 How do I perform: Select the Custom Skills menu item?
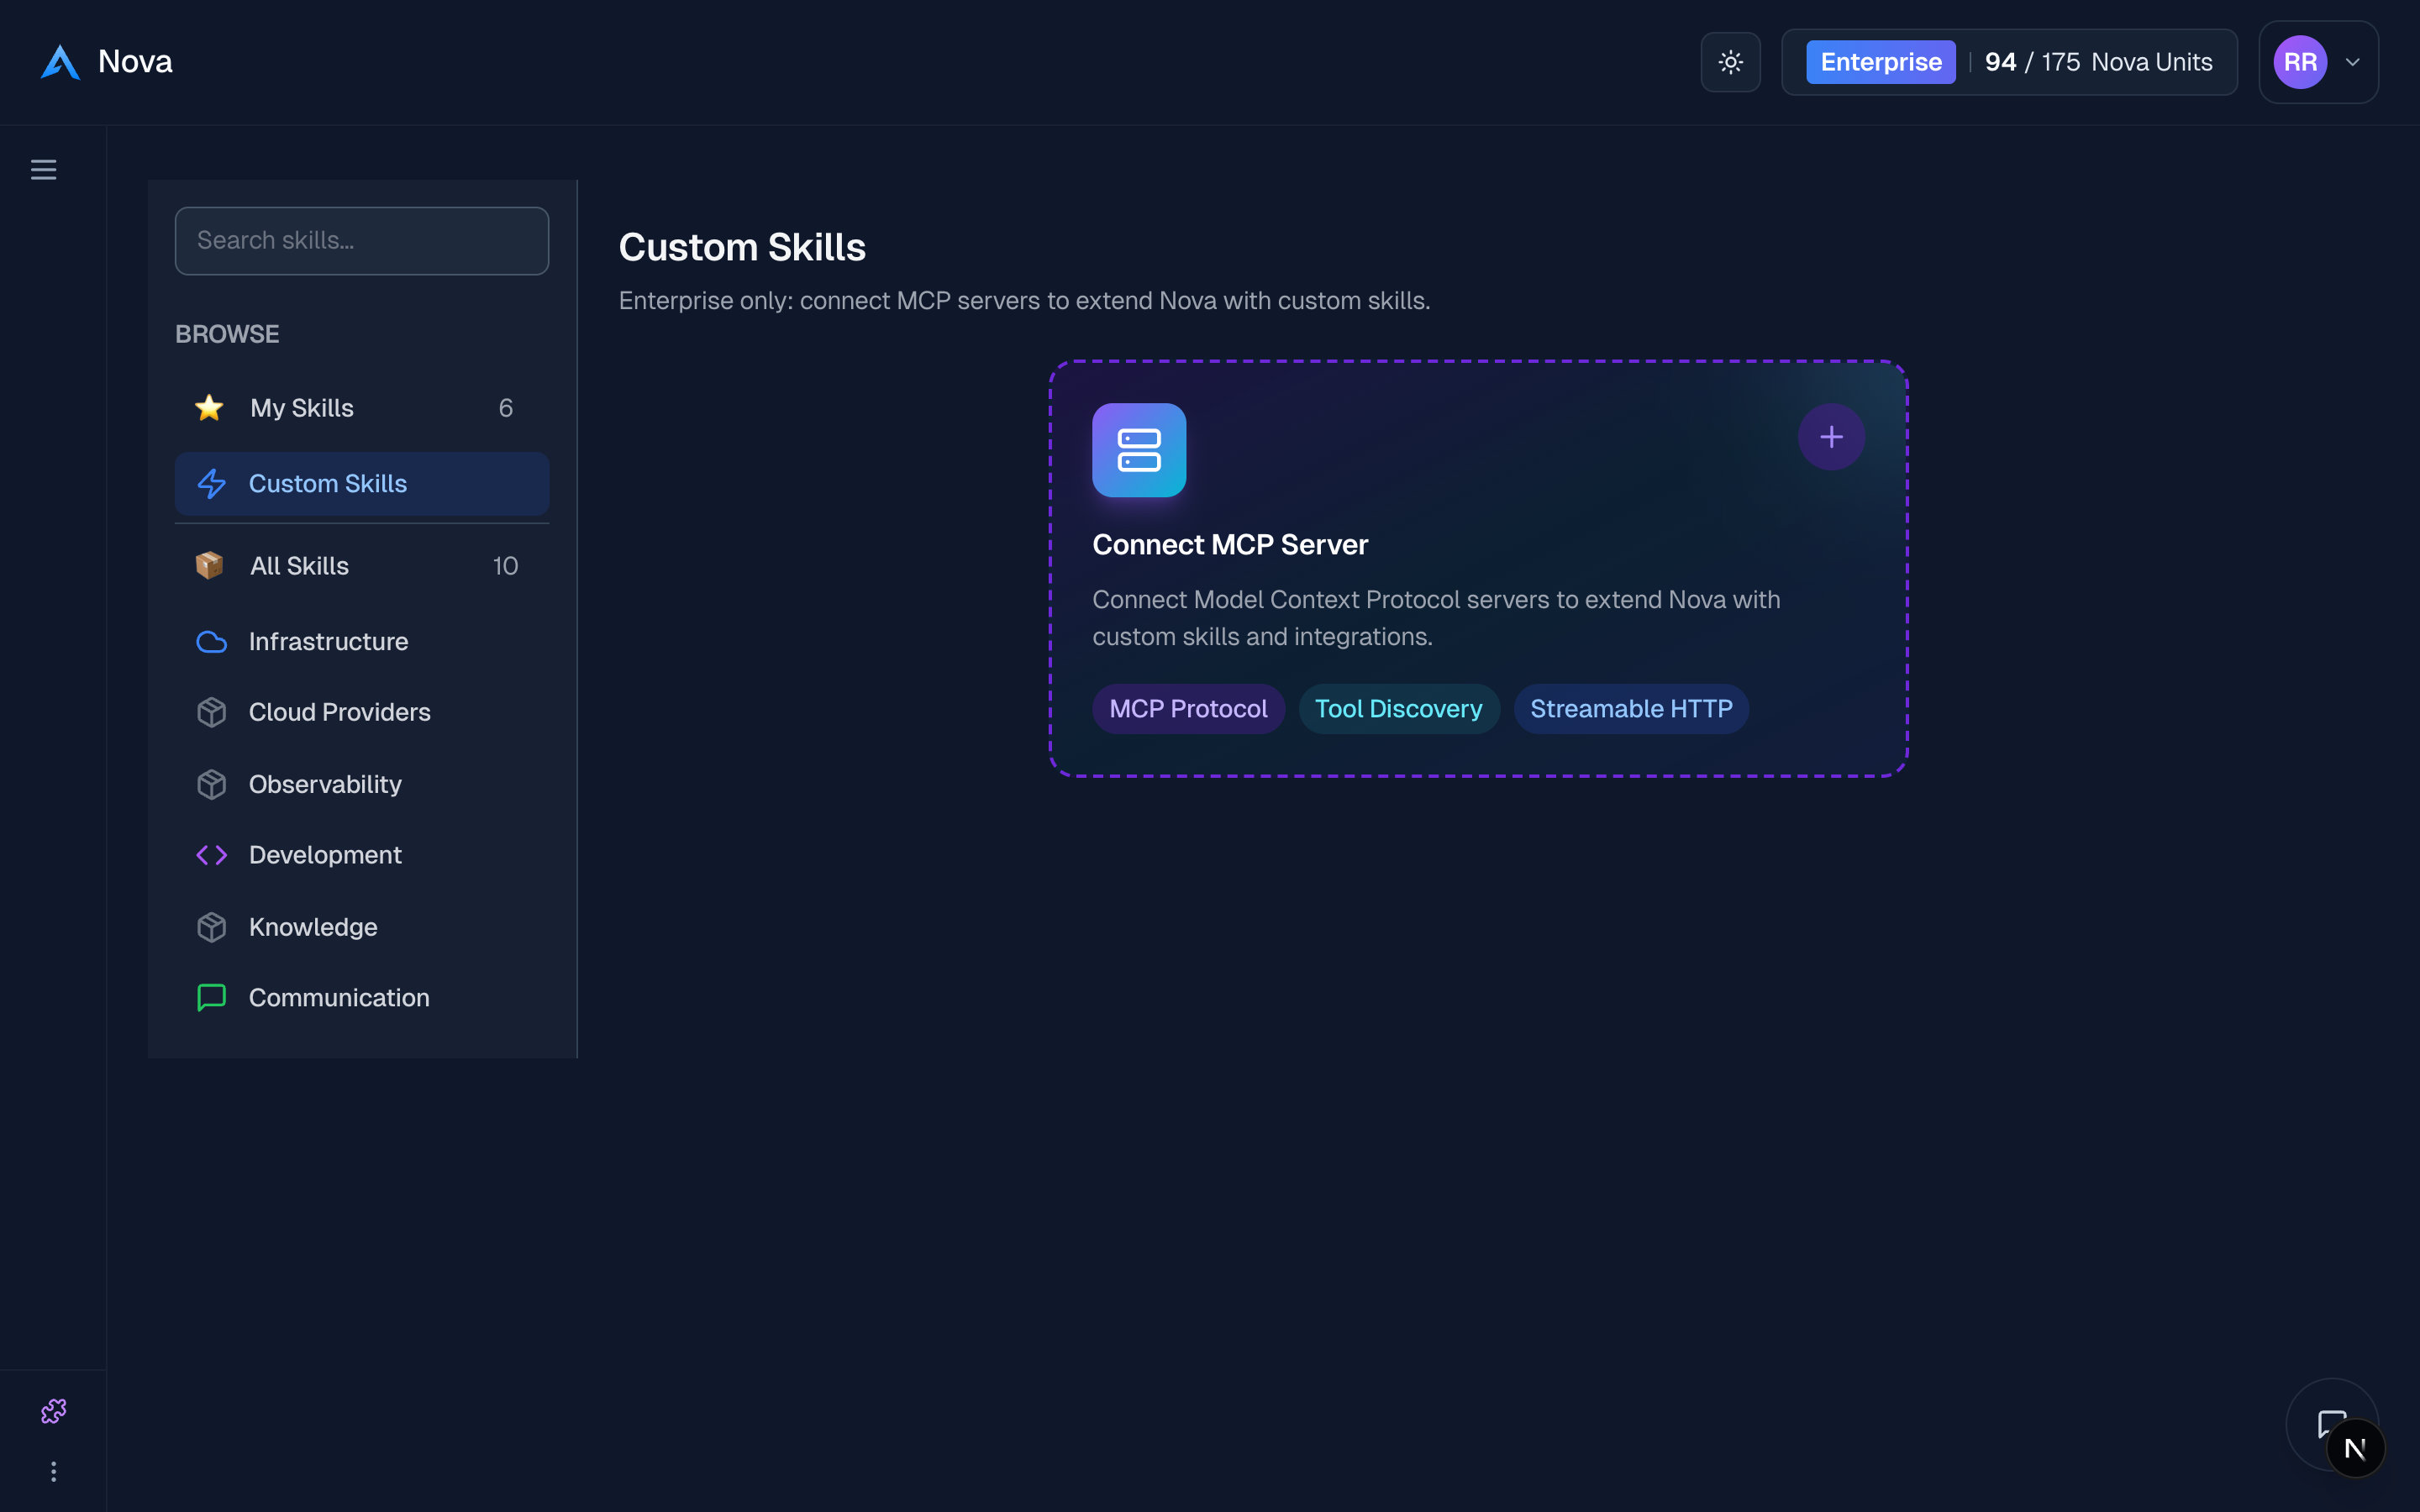click(362, 484)
